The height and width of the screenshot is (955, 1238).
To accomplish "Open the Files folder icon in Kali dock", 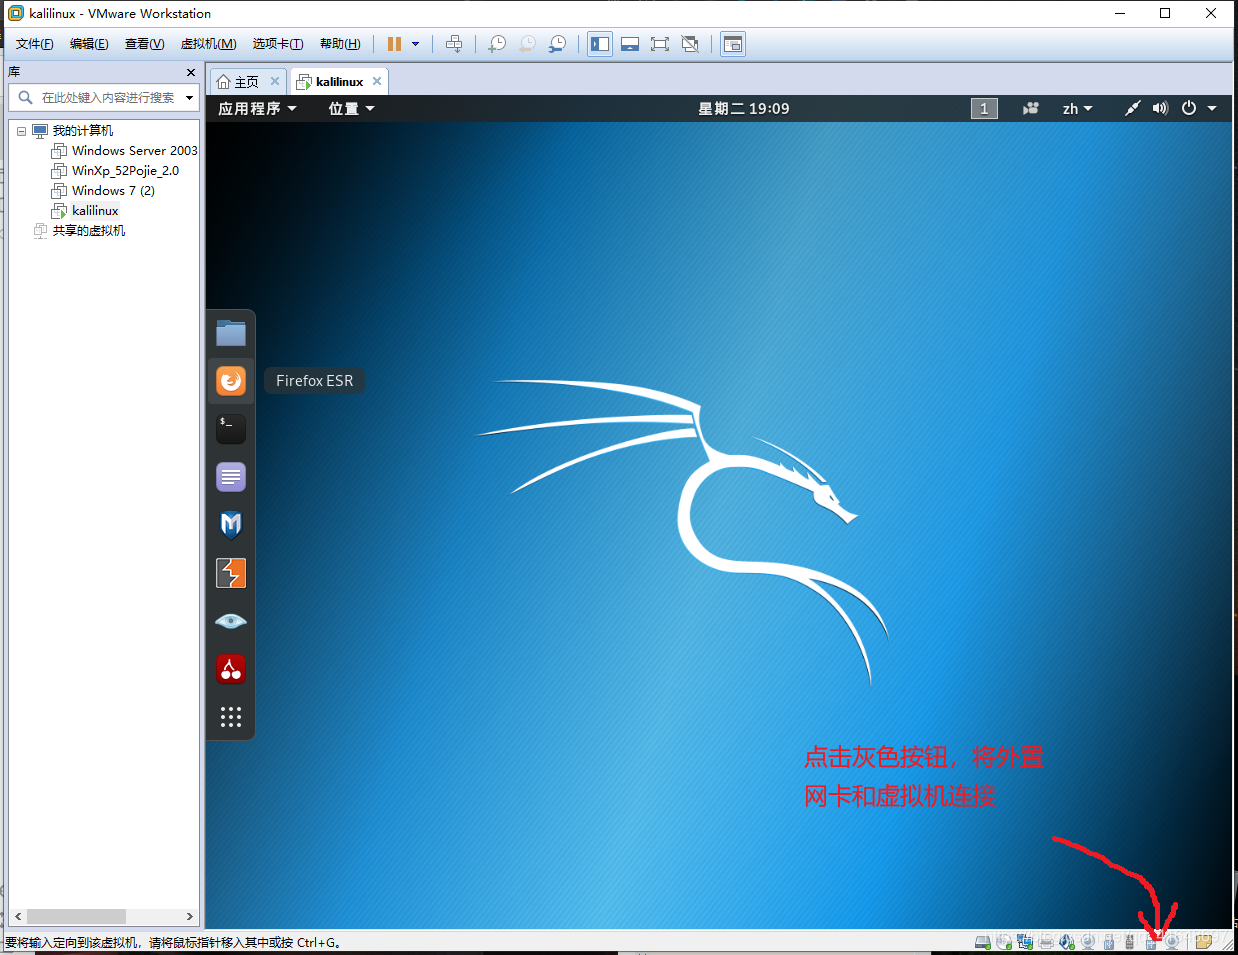I will (x=231, y=333).
